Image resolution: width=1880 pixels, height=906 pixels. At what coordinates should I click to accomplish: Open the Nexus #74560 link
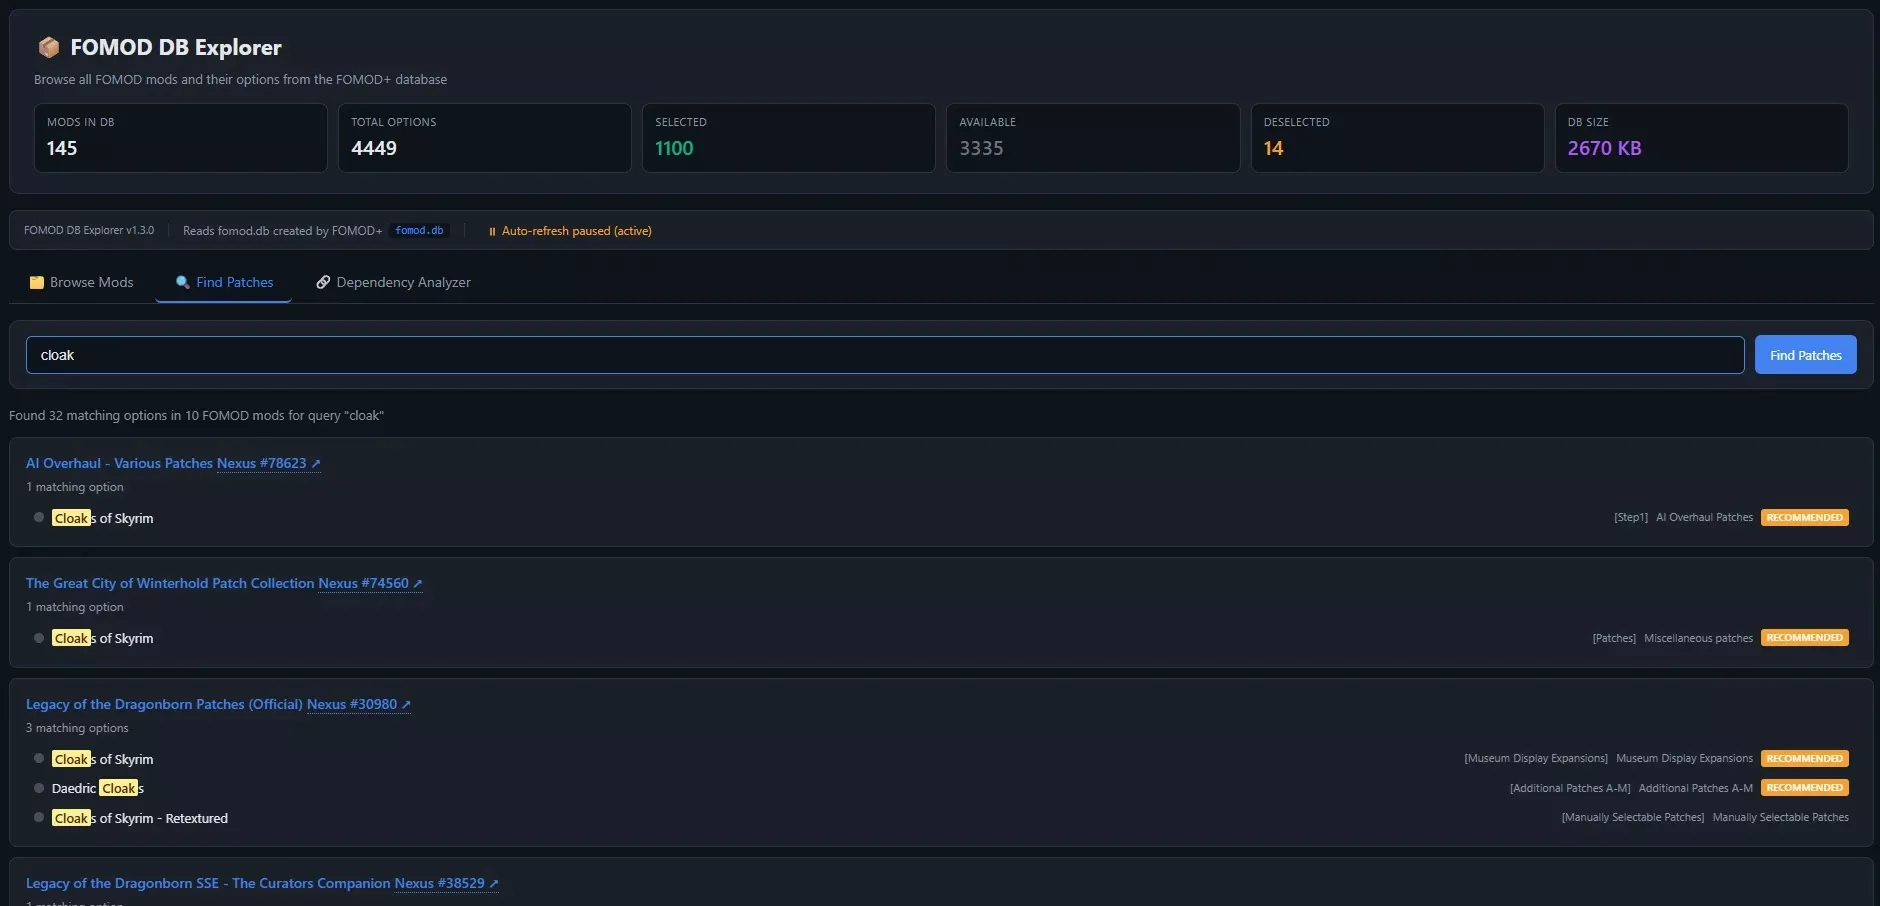370,583
